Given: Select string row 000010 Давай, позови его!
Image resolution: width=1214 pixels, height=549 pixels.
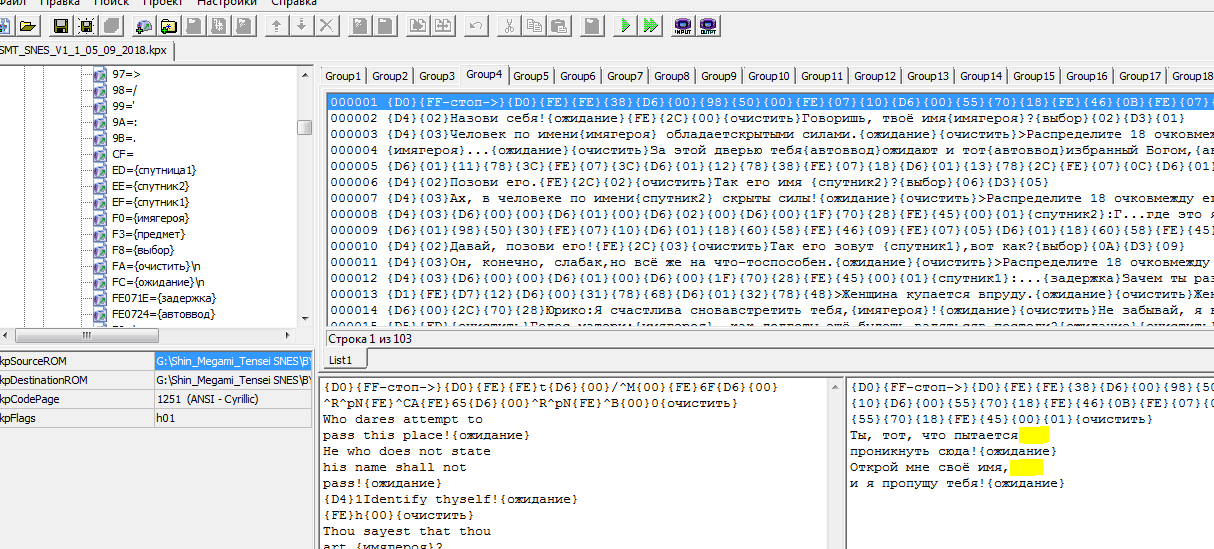Looking at the screenshot, I should pyautogui.click(x=770, y=246).
